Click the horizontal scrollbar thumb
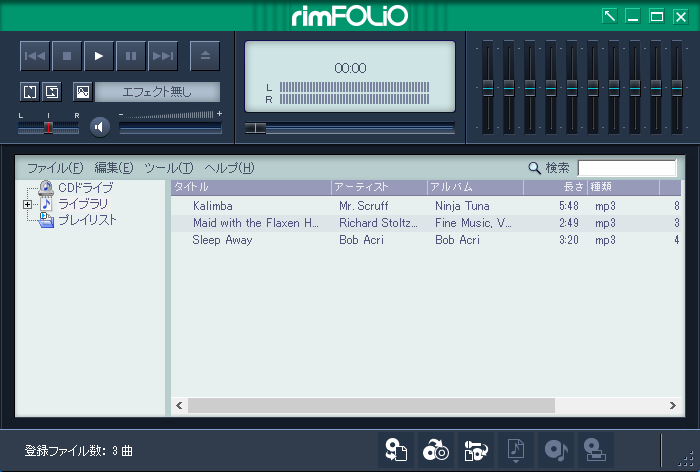The width and height of the screenshot is (700, 472). (x=371, y=405)
